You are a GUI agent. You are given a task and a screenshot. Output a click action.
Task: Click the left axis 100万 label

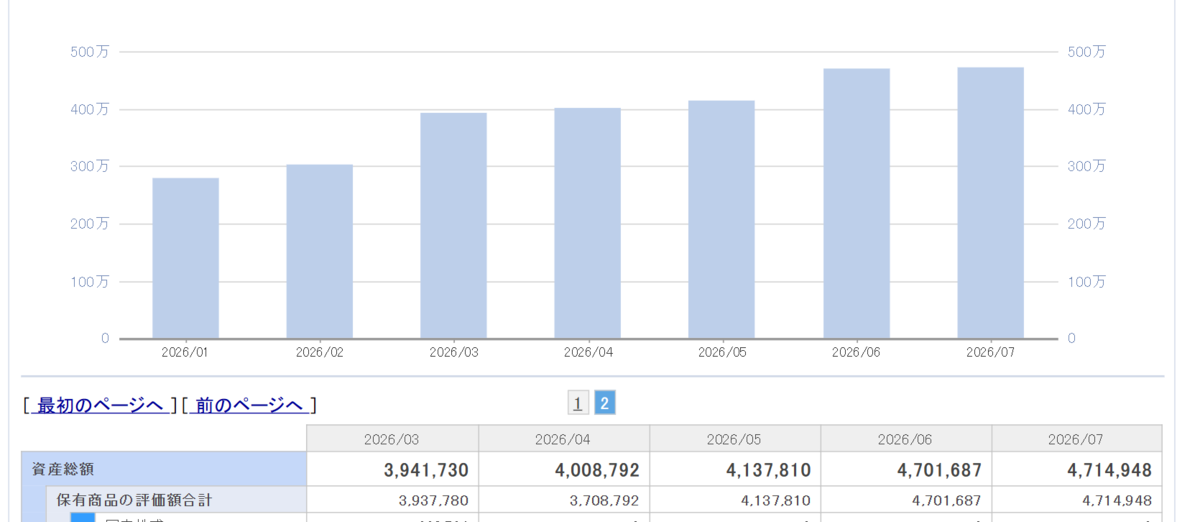[x=90, y=282]
